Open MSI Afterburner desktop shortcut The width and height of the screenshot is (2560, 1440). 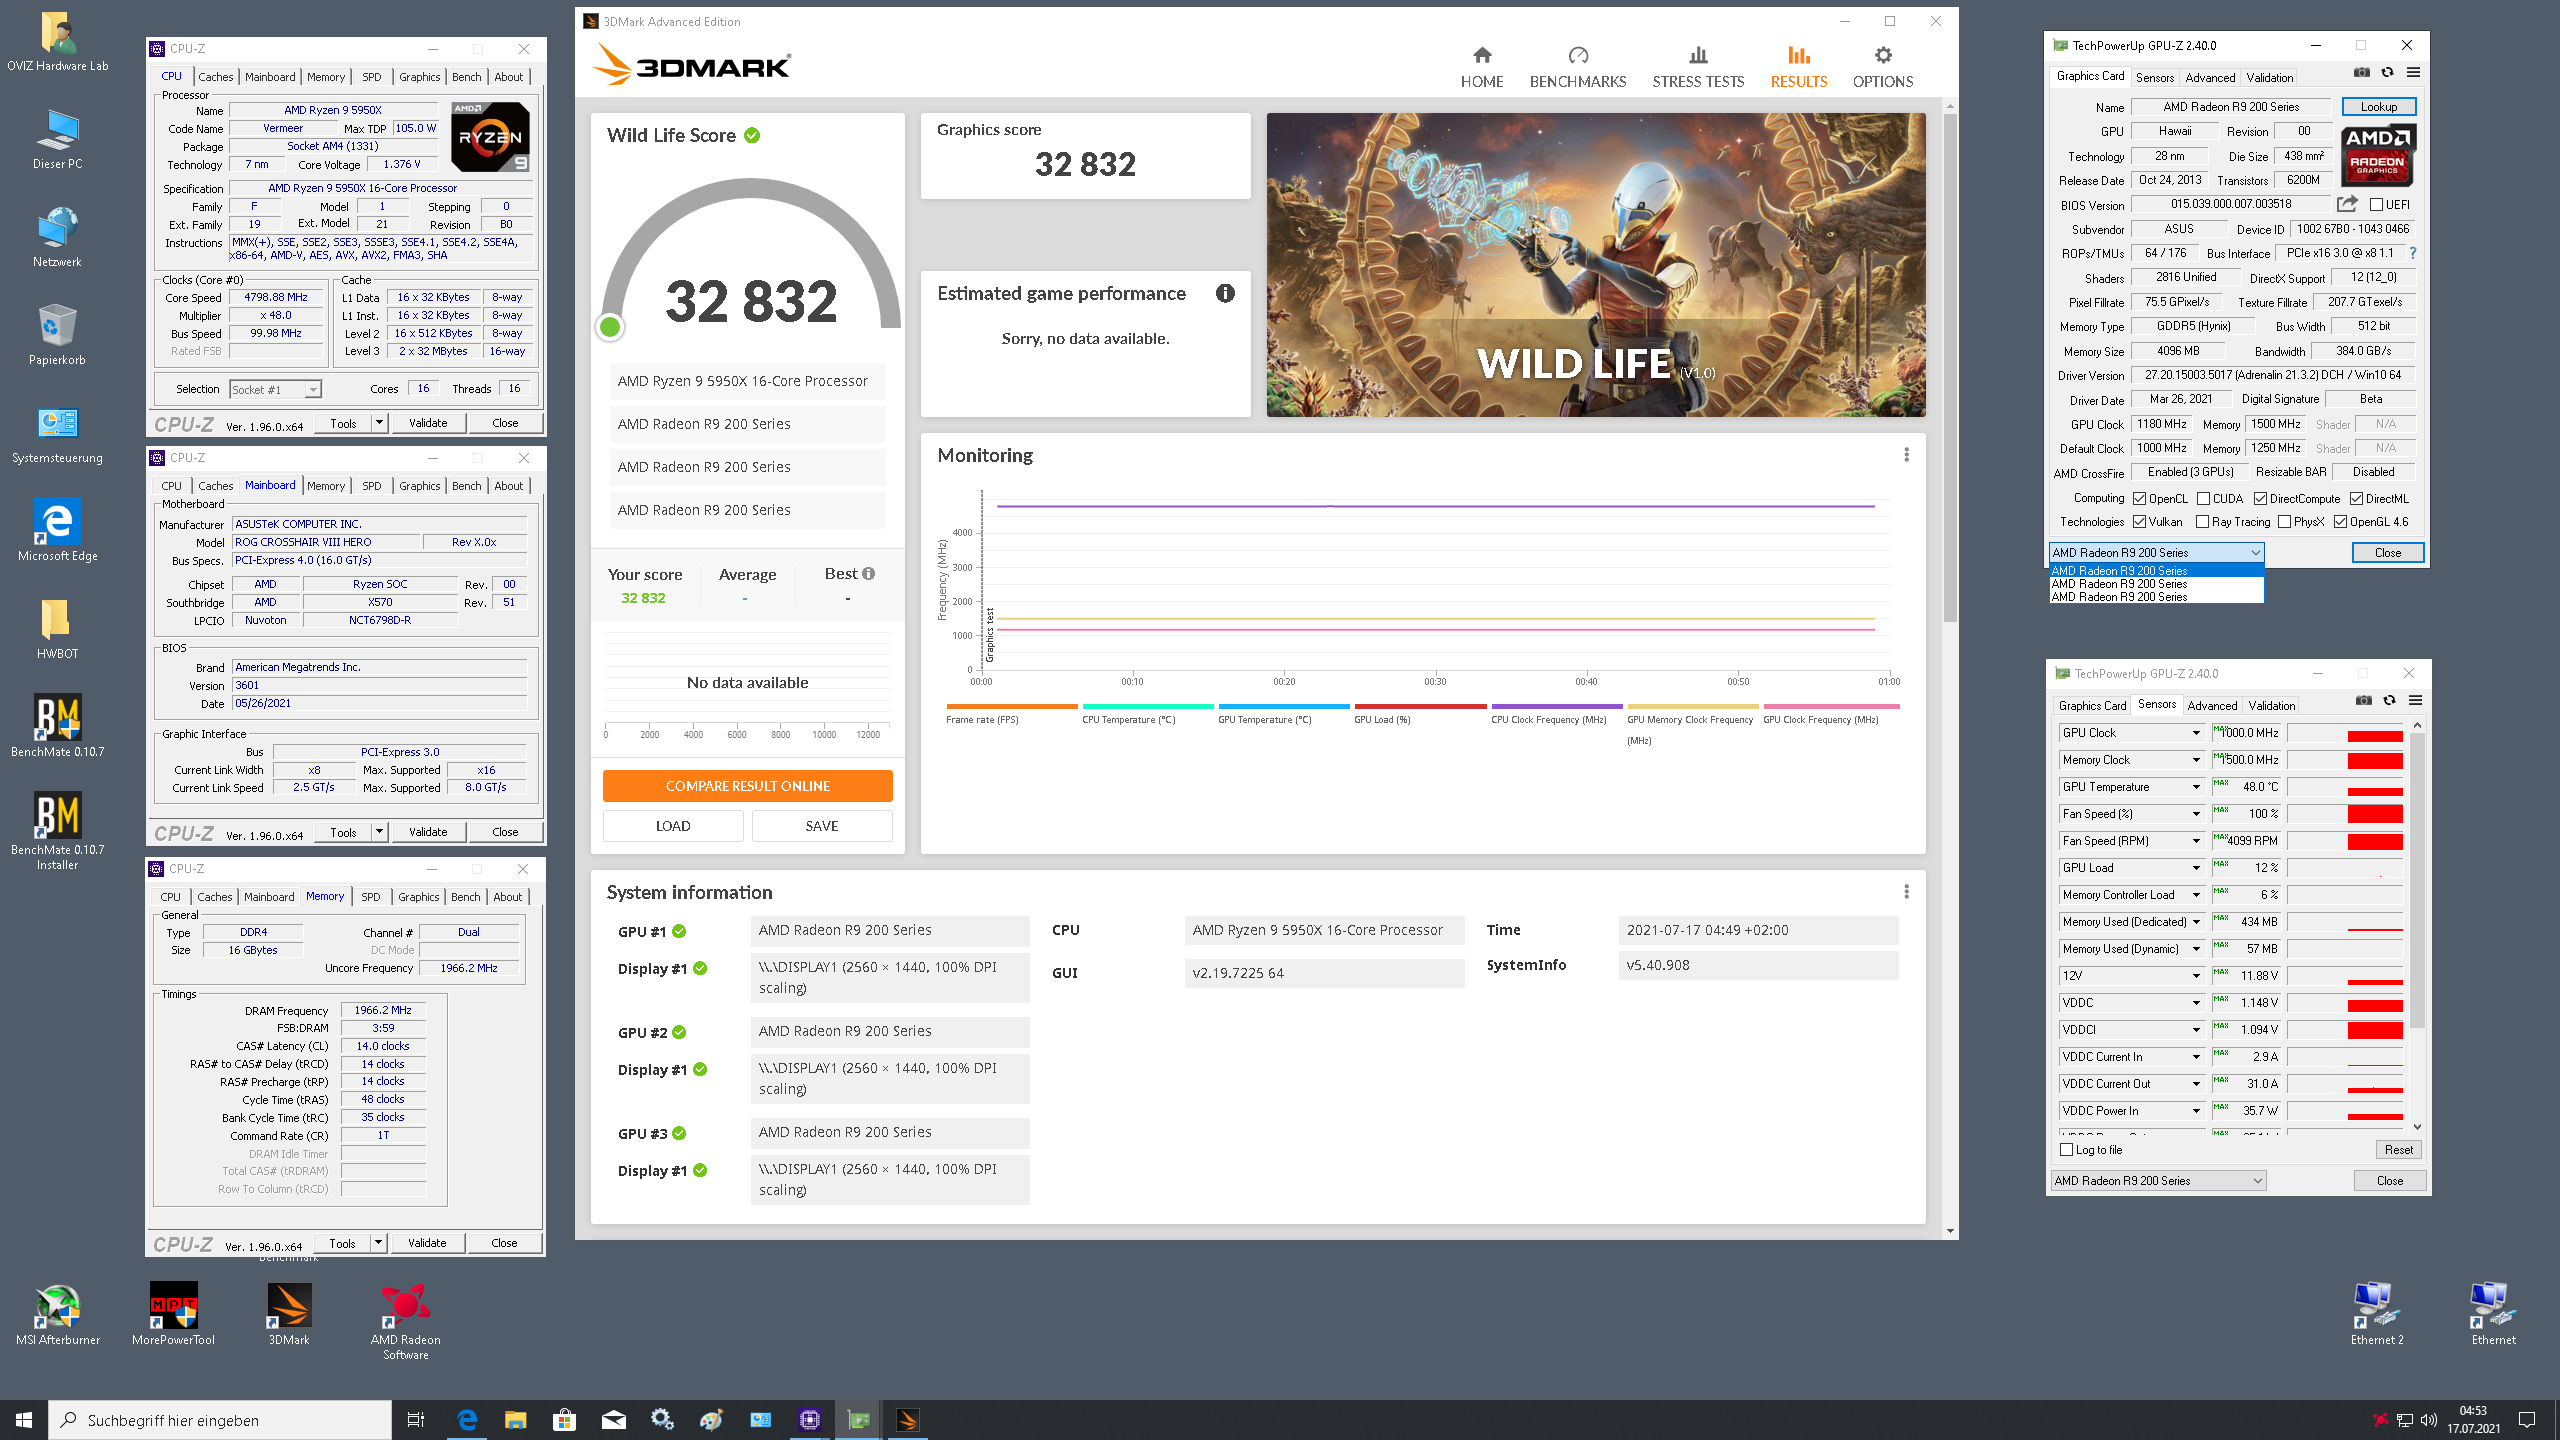click(x=58, y=1314)
